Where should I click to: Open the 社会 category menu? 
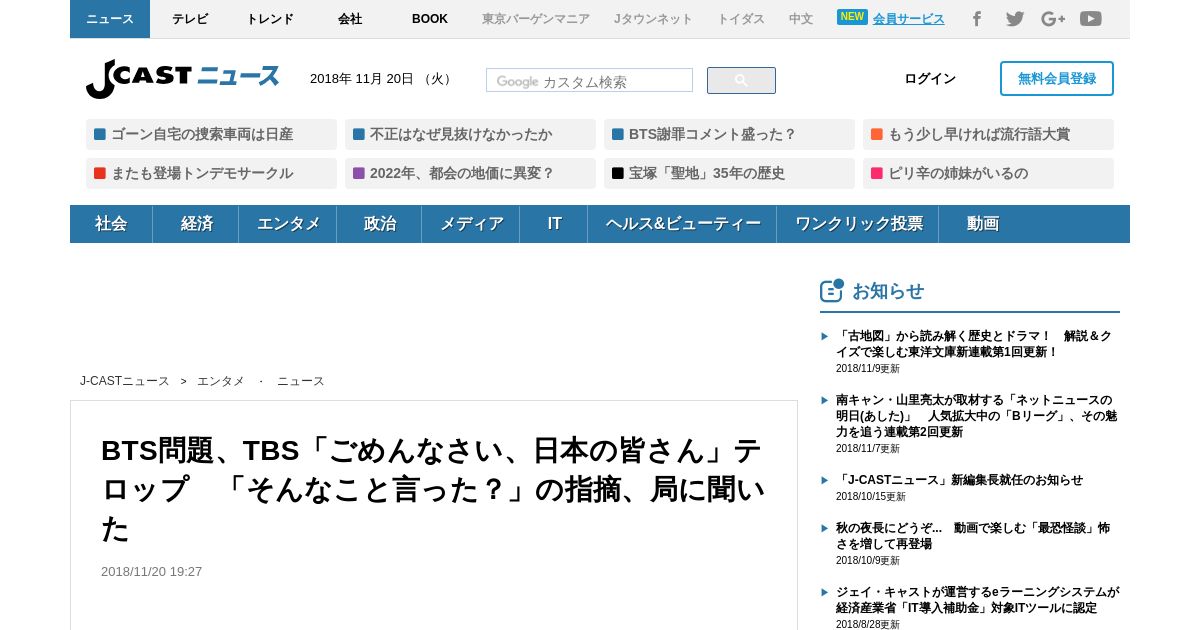click(x=111, y=224)
